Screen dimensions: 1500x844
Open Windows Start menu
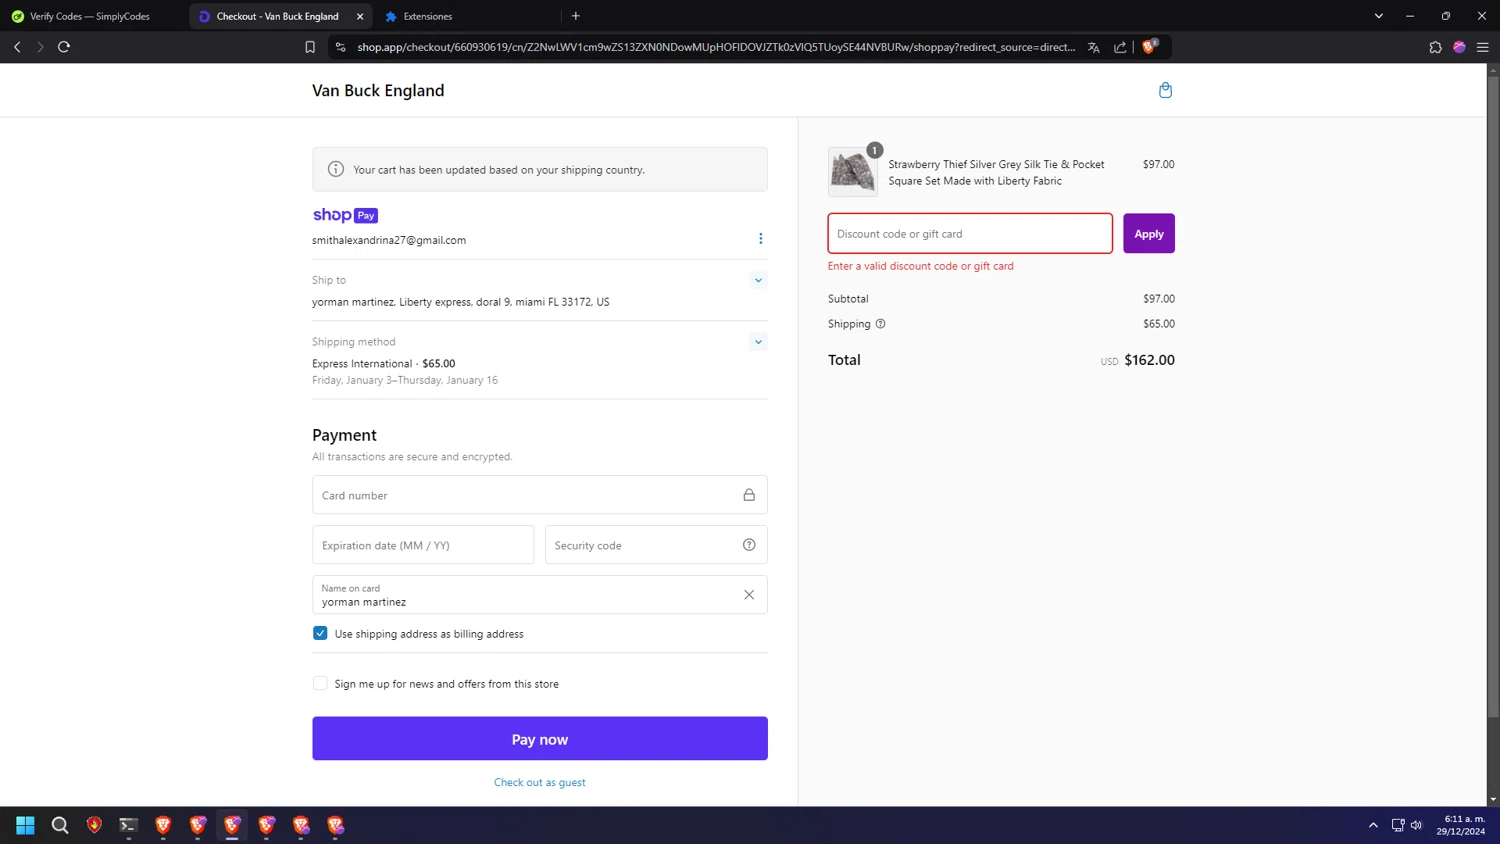25,825
